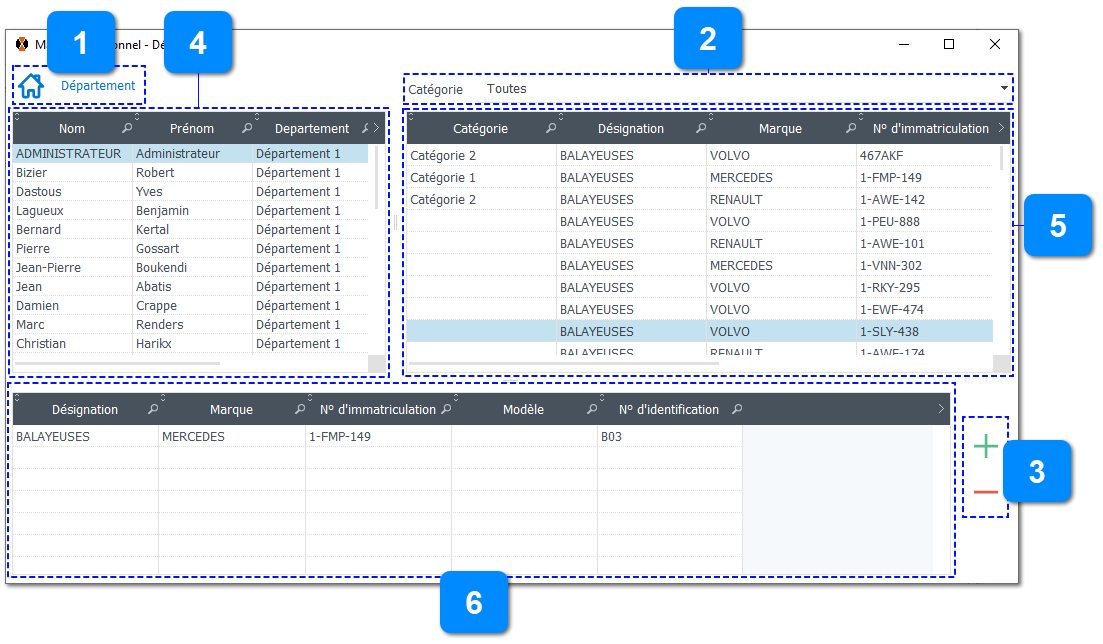1103x644 pixels.
Task: Click search icon in Marque column, vehicle list
Action: coord(851,129)
